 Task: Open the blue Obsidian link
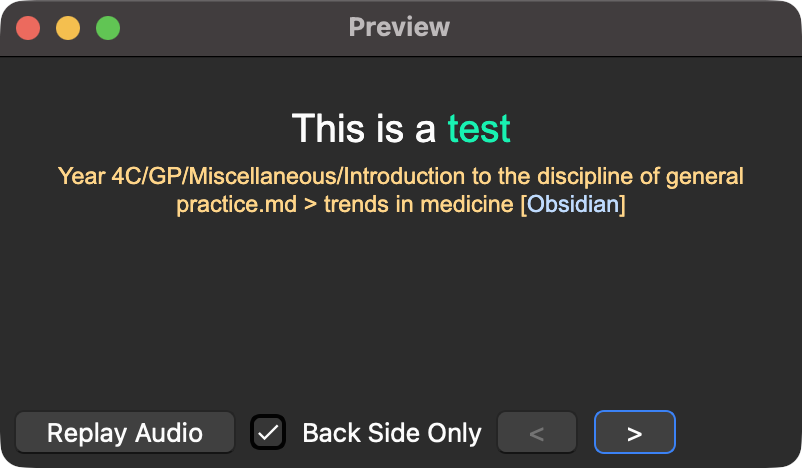point(573,205)
